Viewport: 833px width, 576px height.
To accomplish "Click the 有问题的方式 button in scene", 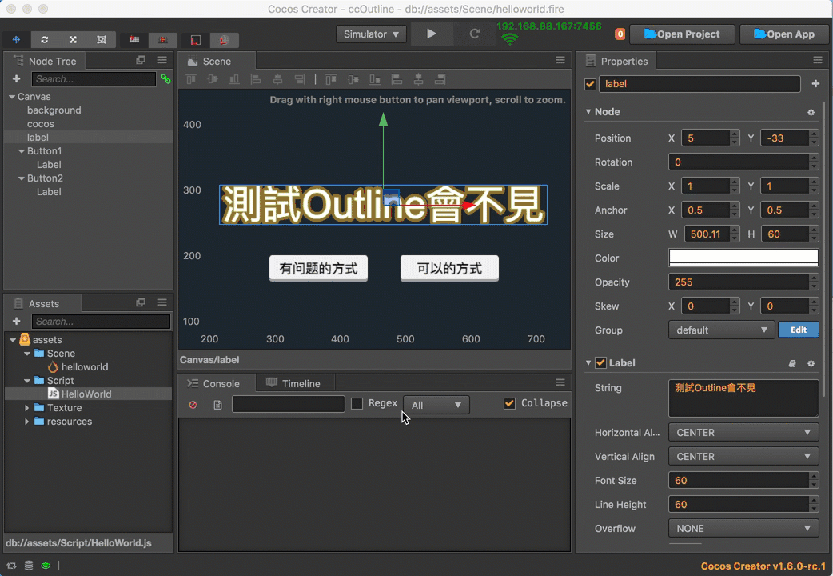I will pyautogui.click(x=318, y=268).
